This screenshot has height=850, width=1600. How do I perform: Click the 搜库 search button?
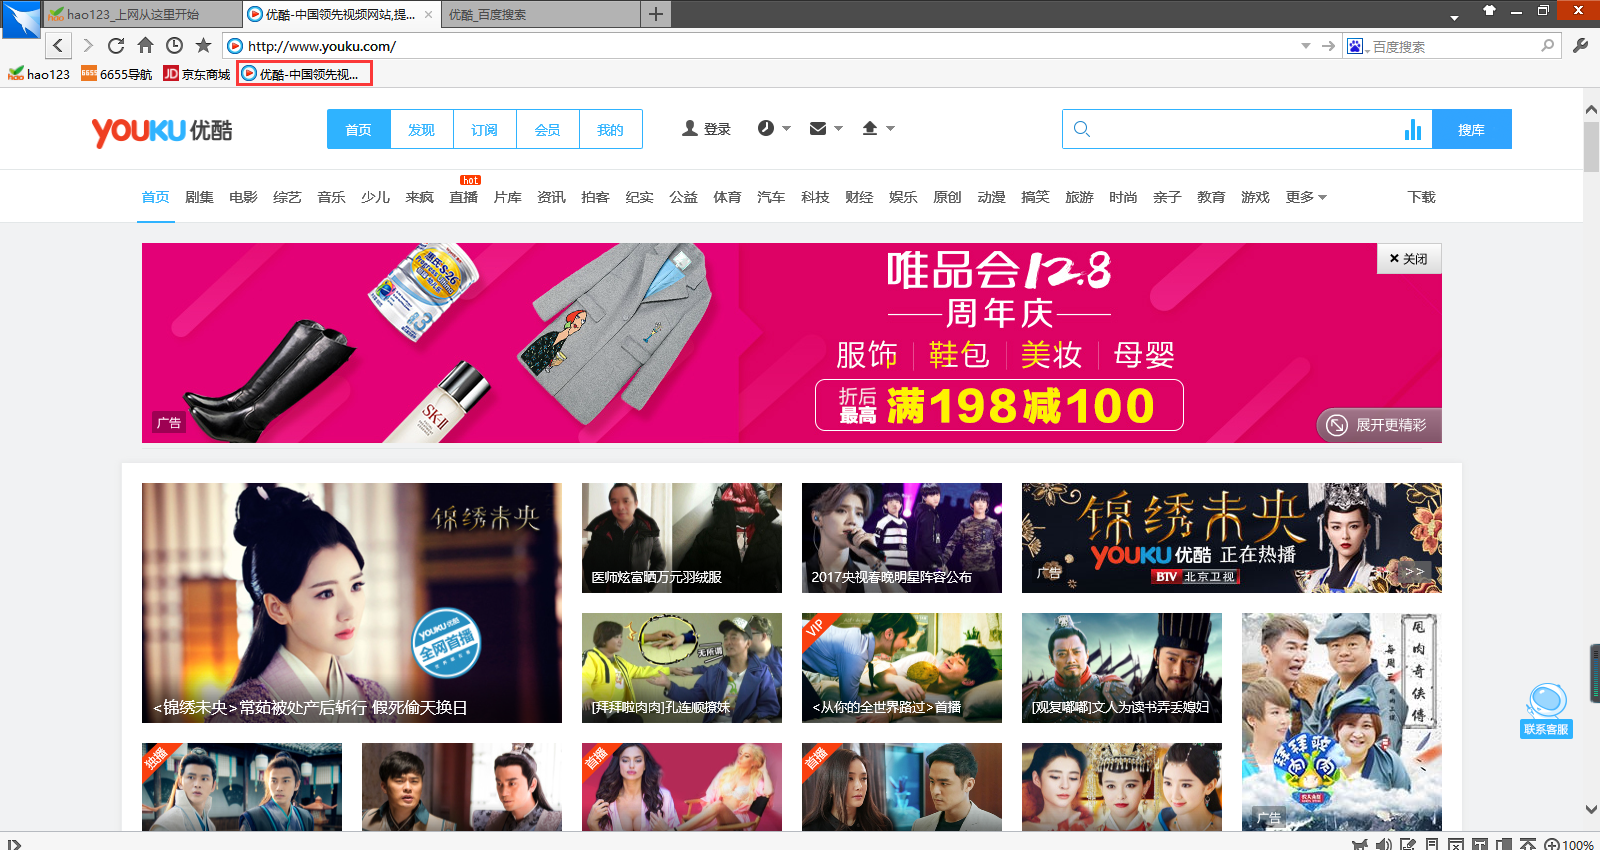pos(1471,129)
